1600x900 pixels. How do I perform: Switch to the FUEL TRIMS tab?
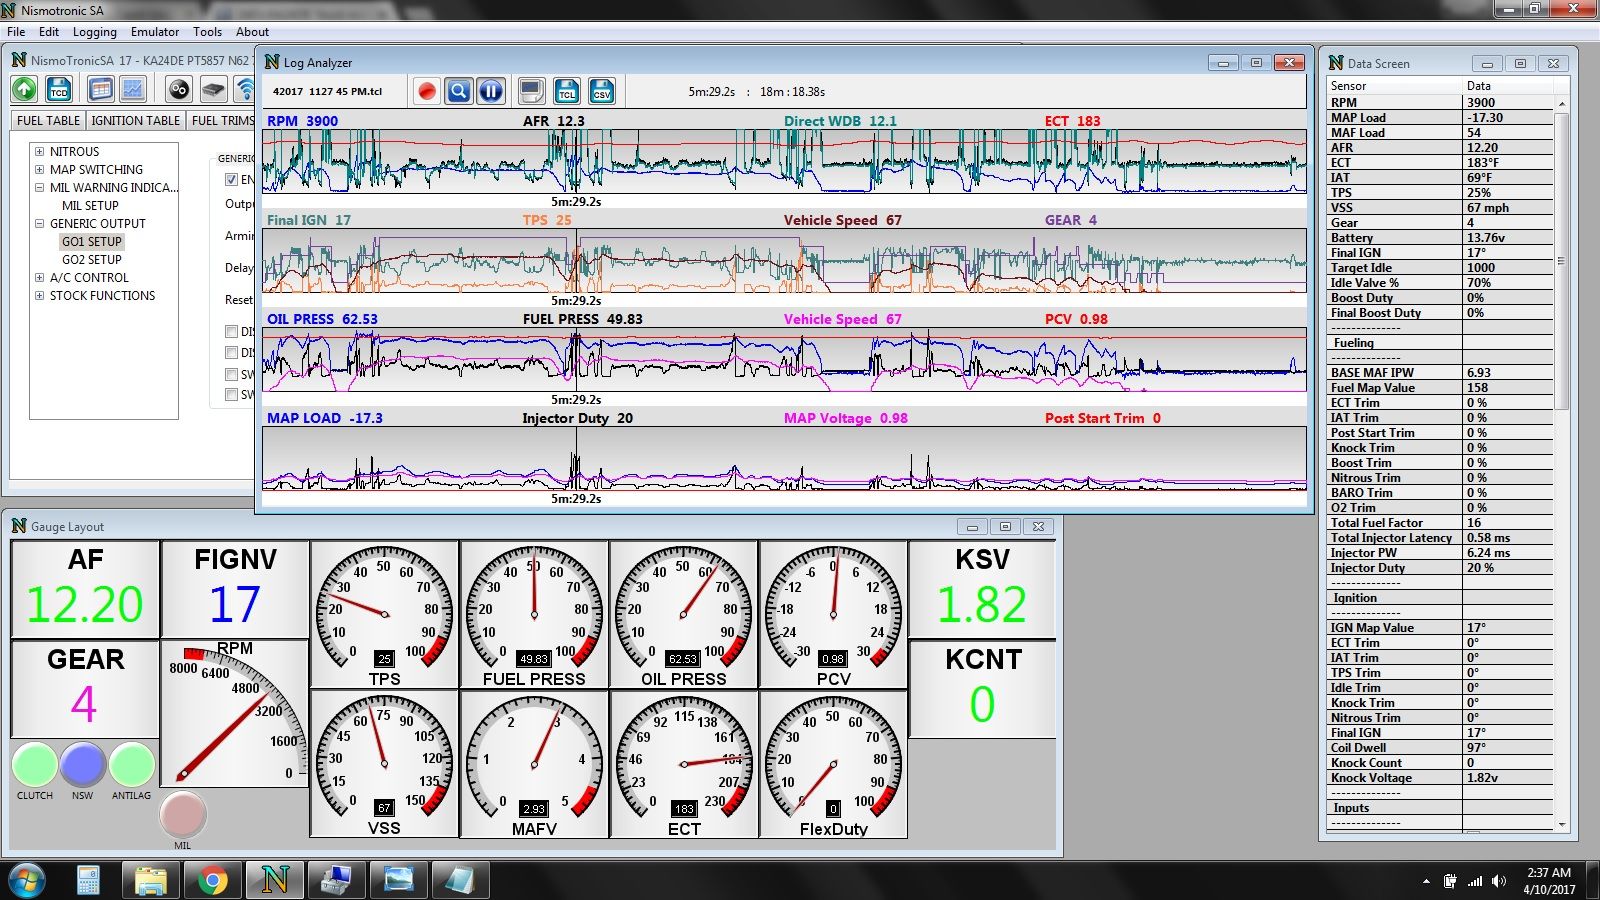pos(222,121)
